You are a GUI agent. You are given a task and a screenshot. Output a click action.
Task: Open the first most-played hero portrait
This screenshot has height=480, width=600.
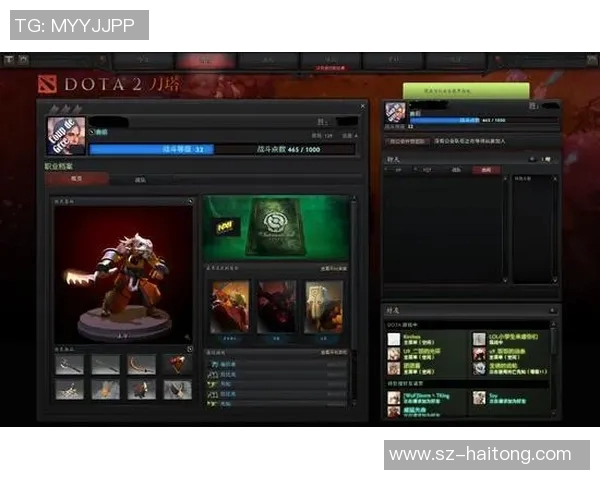click(230, 307)
